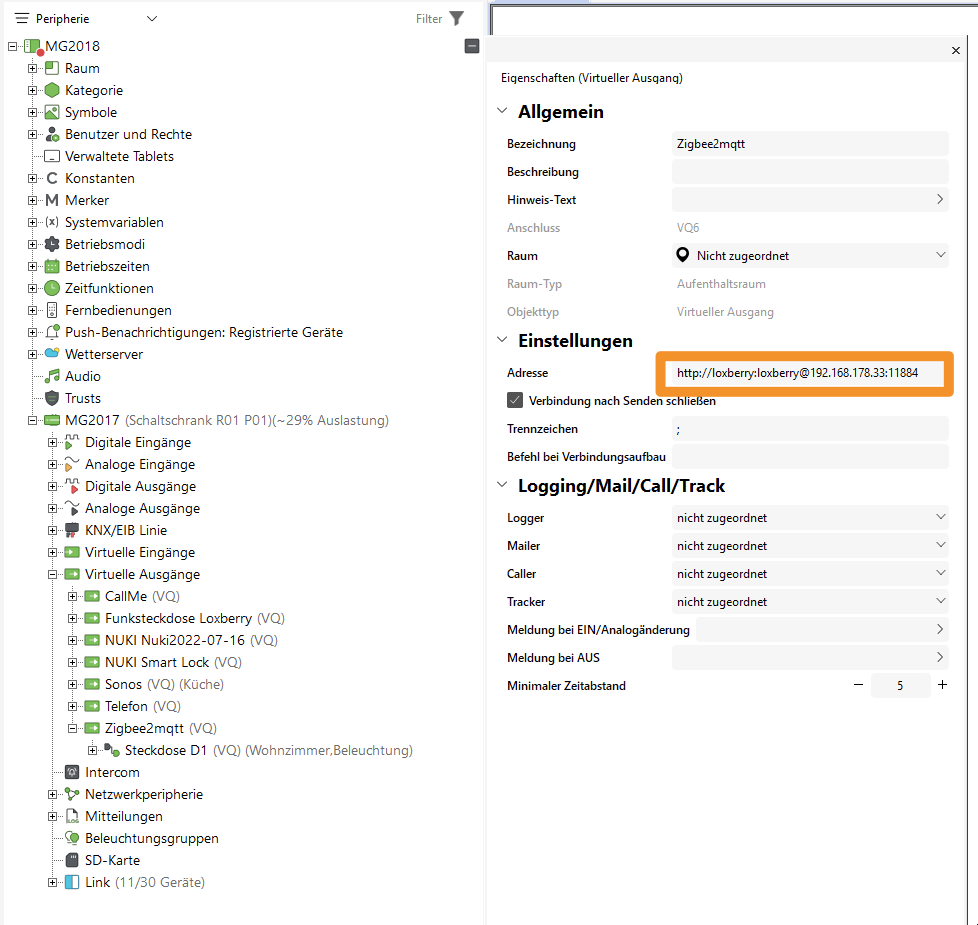Open Meldung bei EIN/Analogänderung editor arrow
Viewport: 978px width, 925px height.
pos(939,629)
